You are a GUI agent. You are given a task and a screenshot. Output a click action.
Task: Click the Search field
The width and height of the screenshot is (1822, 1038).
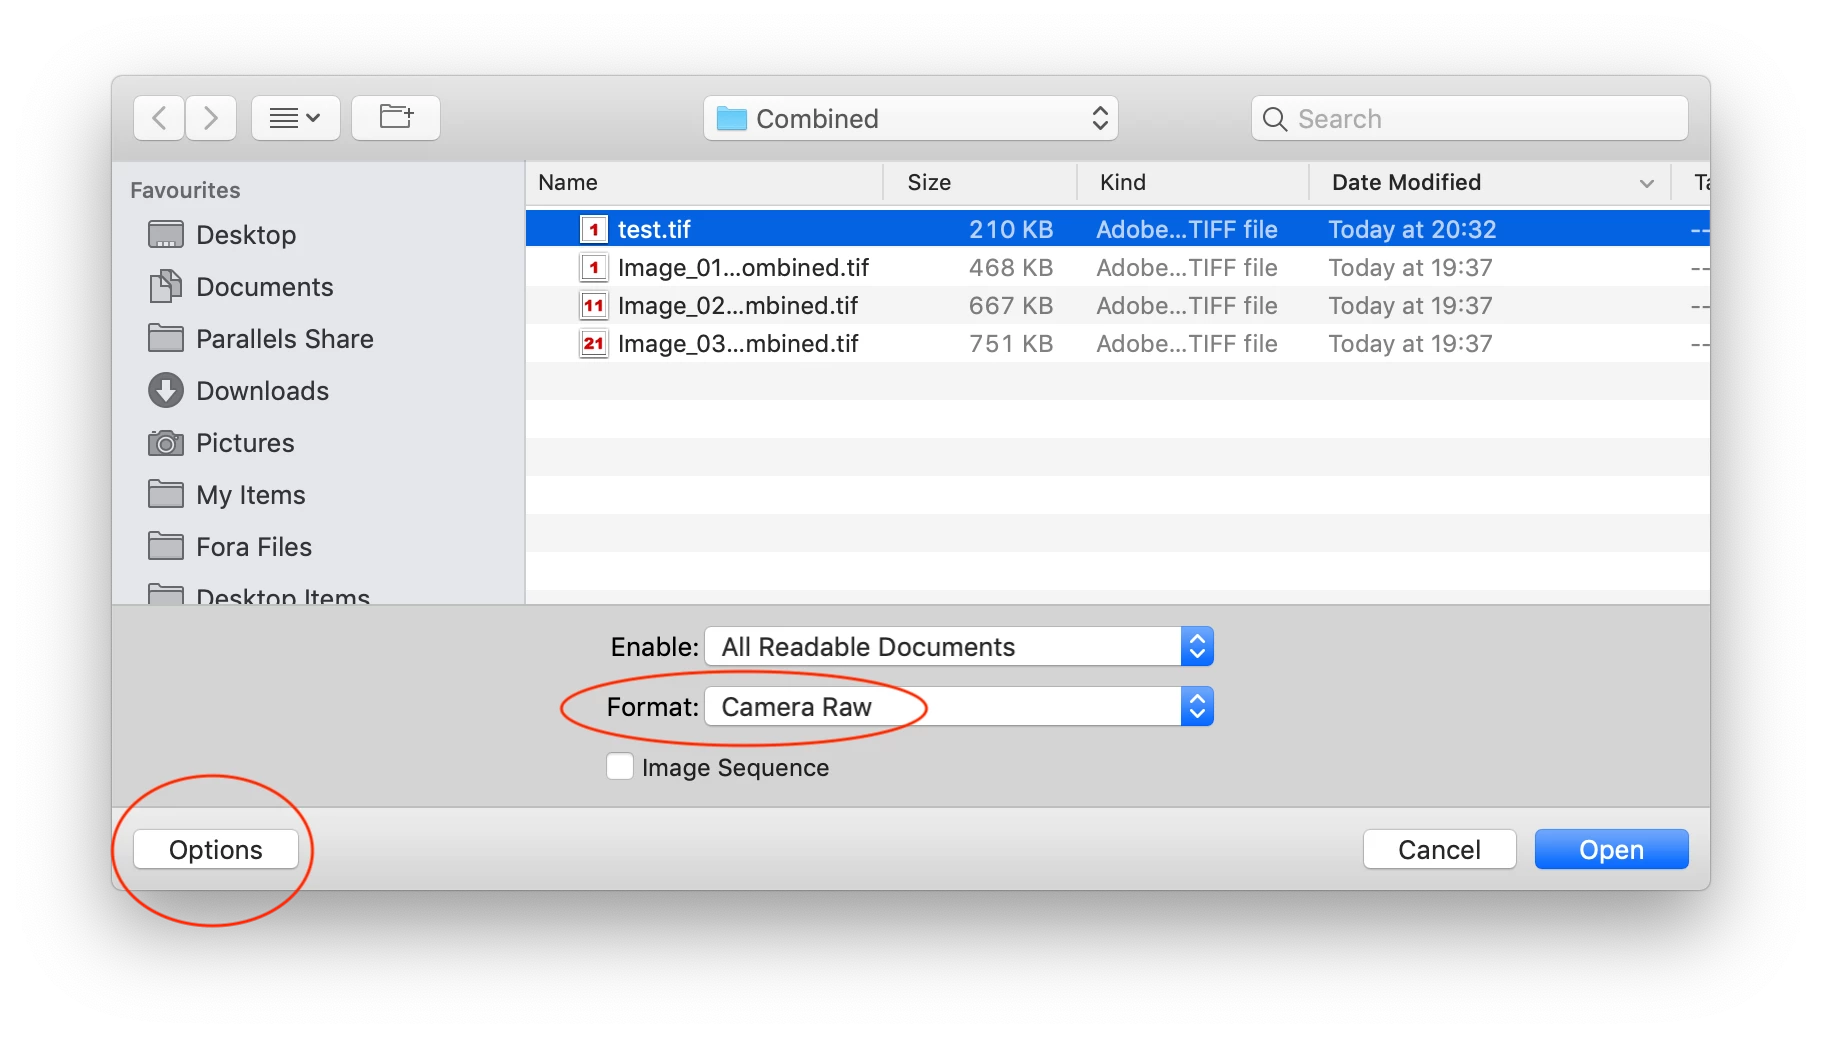click(1470, 118)
